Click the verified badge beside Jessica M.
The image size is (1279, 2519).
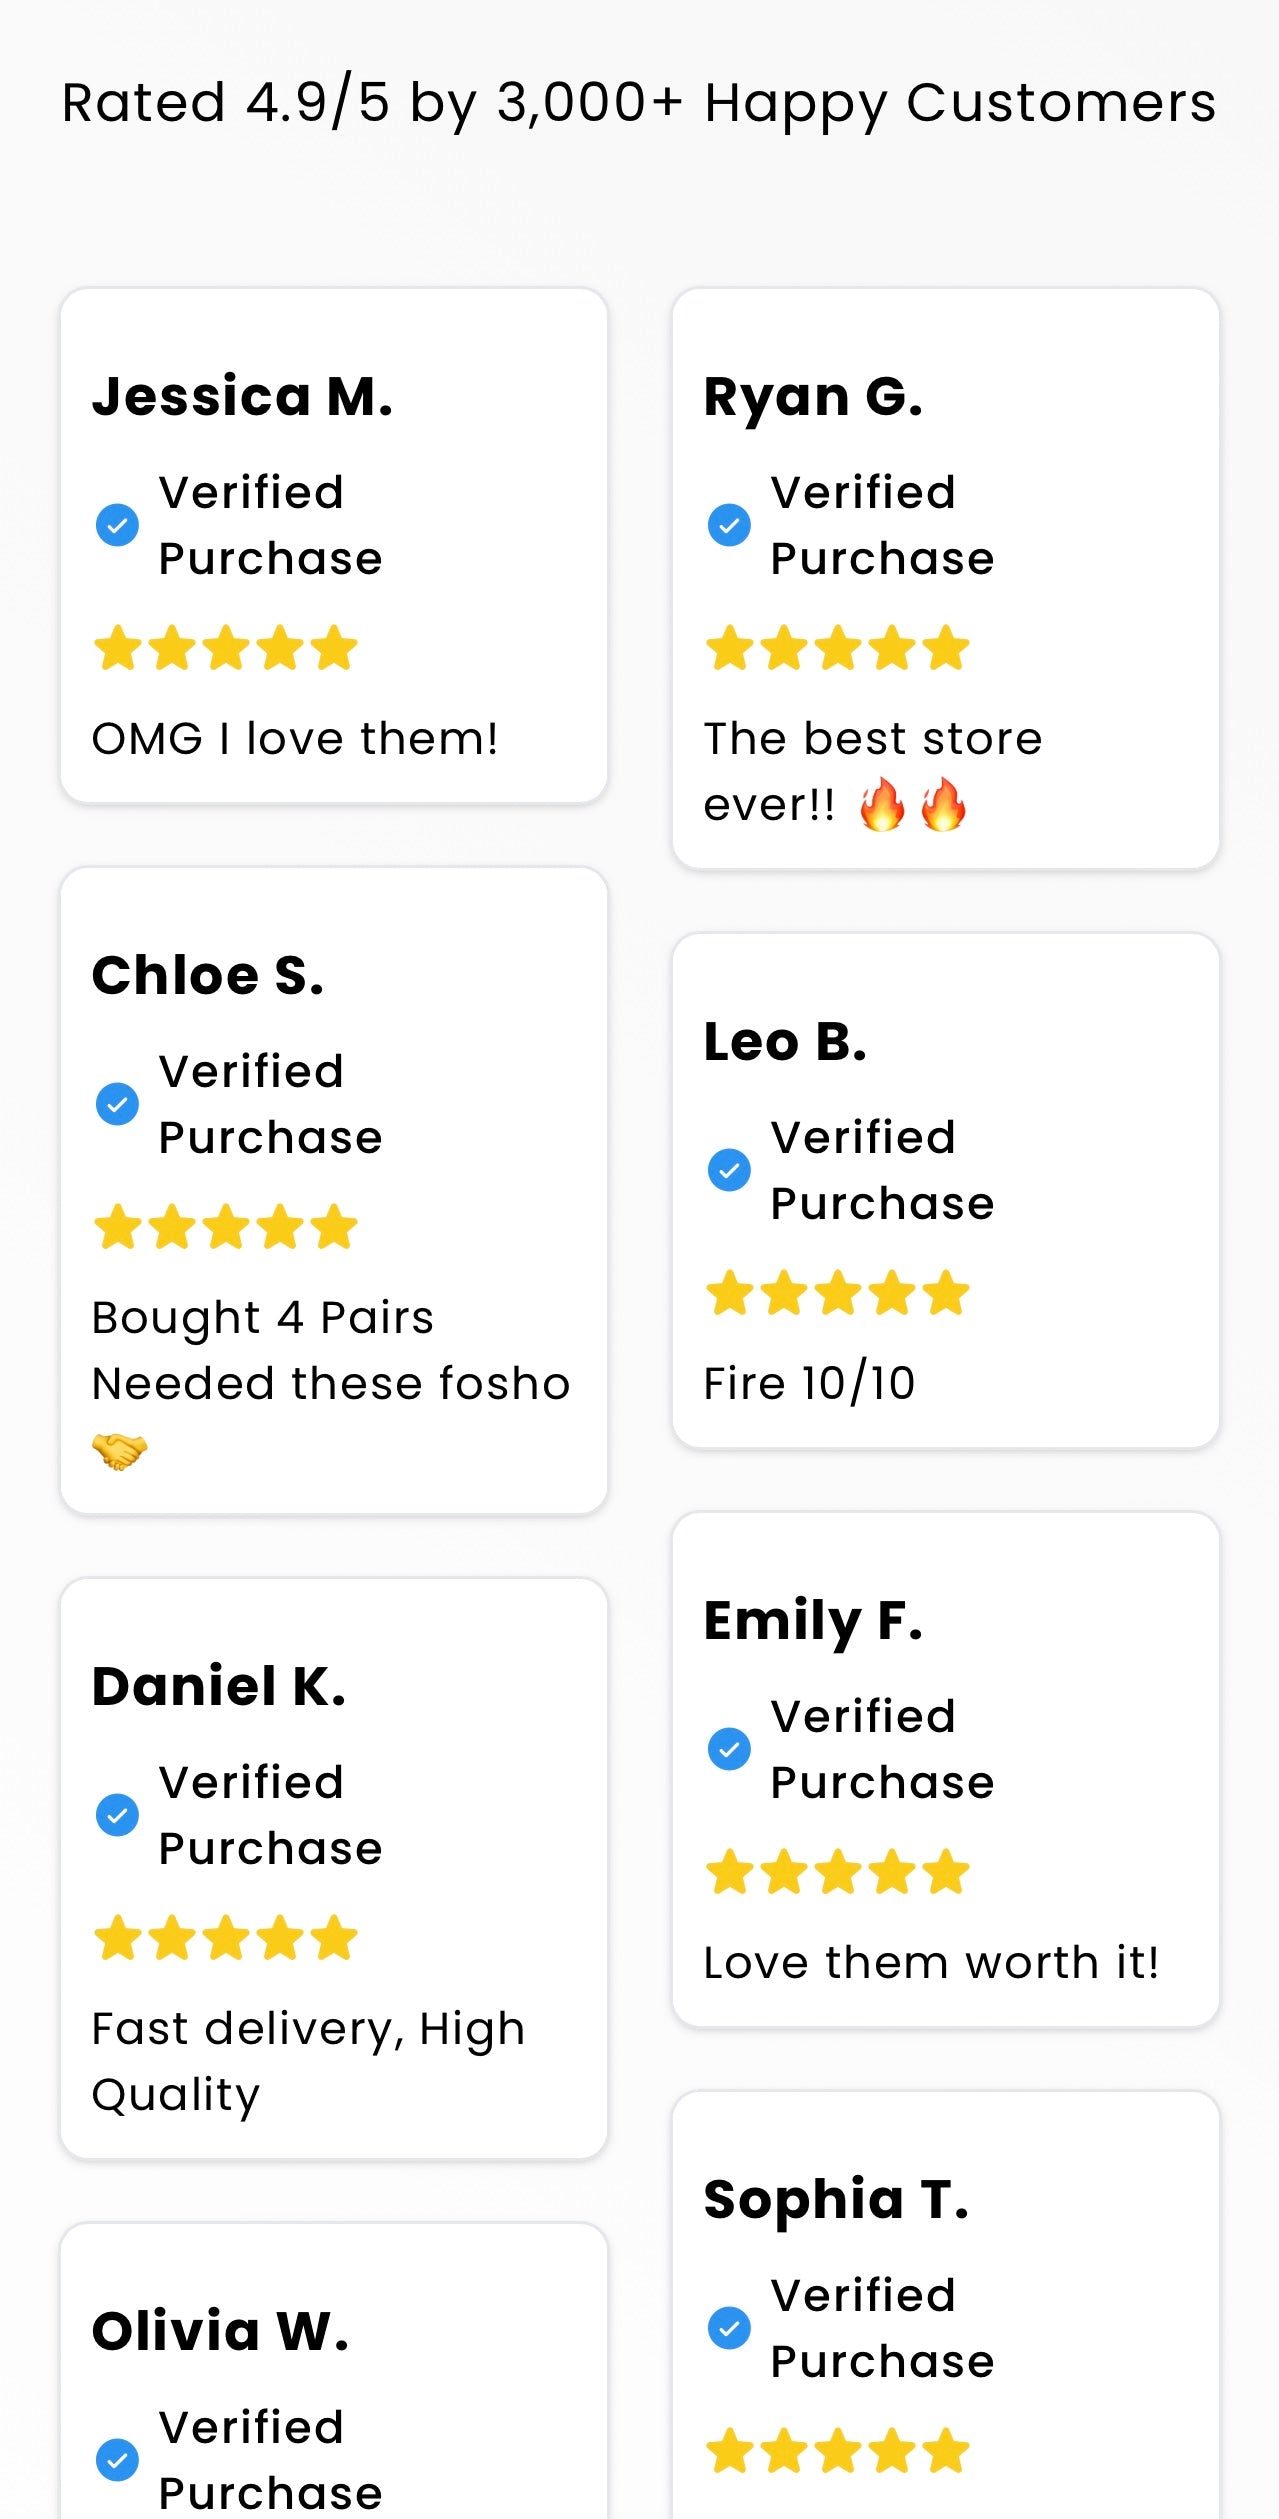(117, 525)
